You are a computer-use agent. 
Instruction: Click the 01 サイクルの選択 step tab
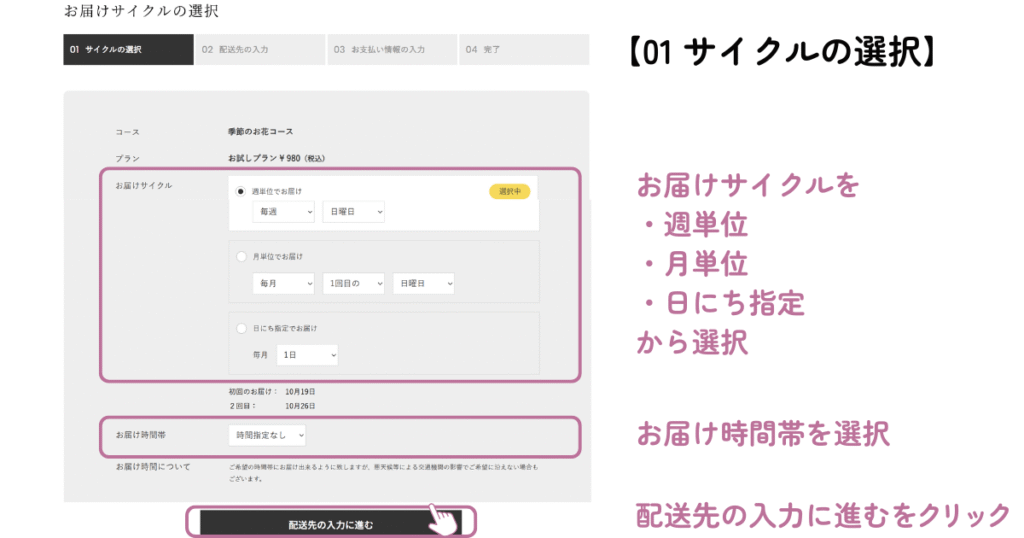pos(128,49)
